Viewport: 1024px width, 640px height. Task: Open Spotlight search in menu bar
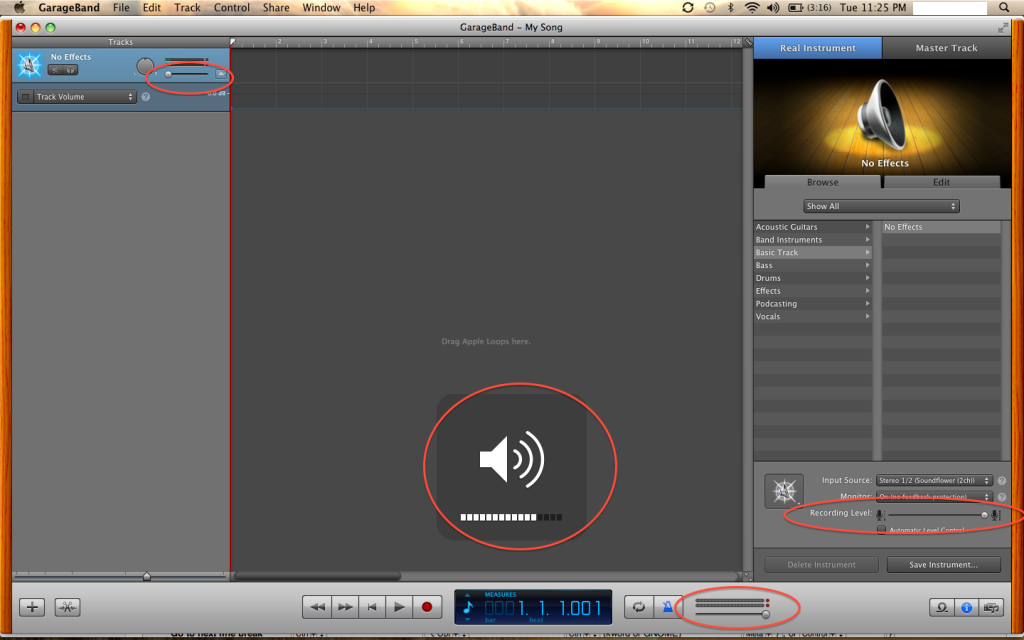(1004, 8)
